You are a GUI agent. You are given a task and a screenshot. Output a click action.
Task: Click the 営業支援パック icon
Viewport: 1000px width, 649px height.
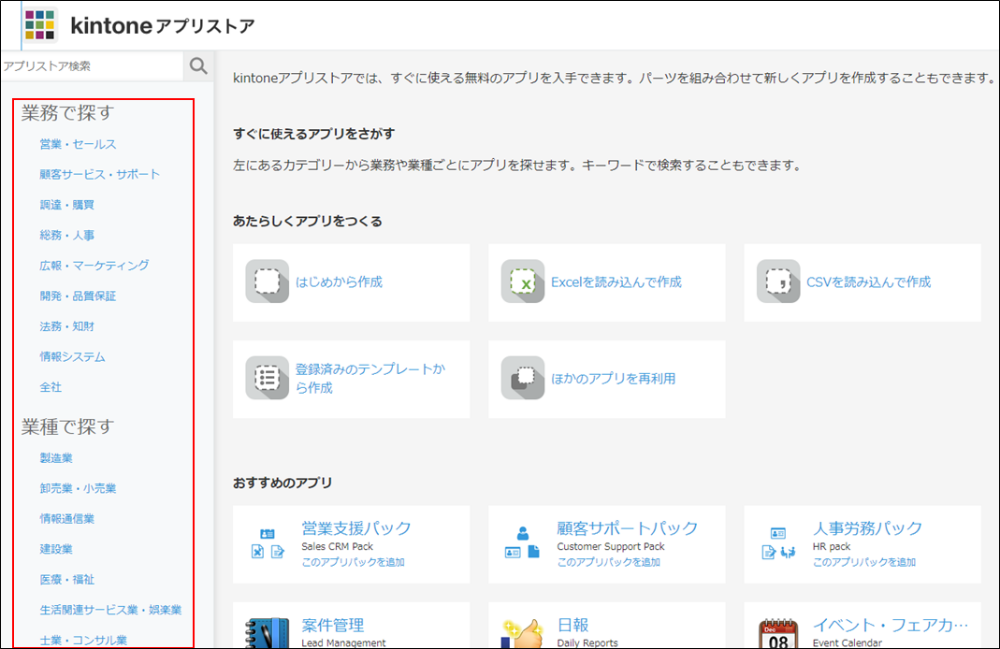pos(268,543)
